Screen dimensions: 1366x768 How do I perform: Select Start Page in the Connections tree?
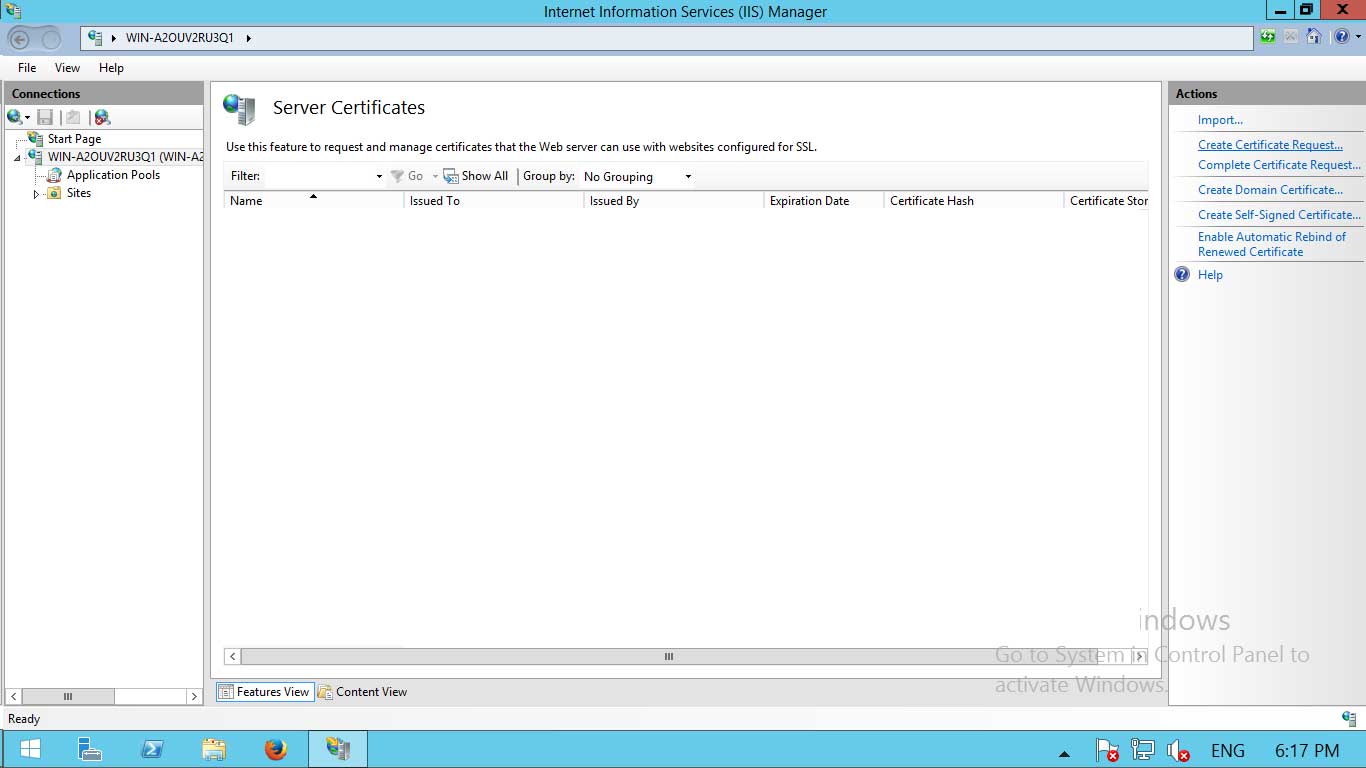(74, 139)
